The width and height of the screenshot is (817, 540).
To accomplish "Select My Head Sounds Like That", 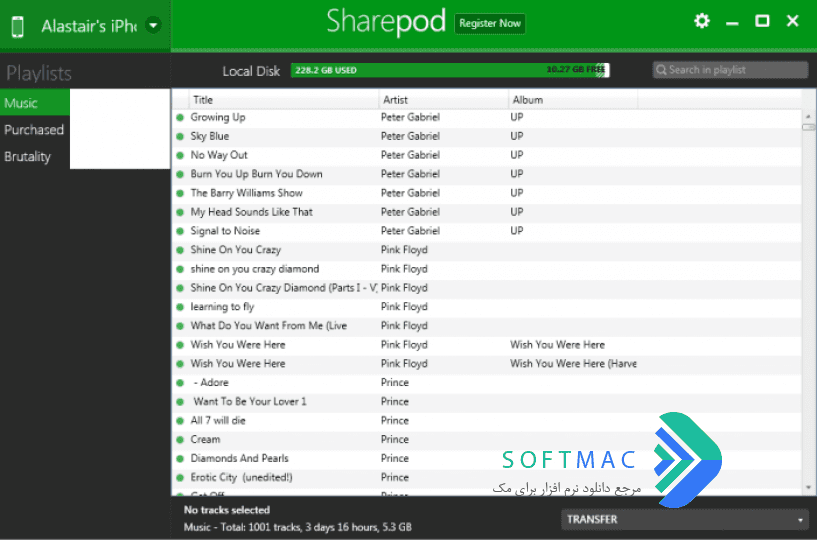I will (x=252, y=212).
